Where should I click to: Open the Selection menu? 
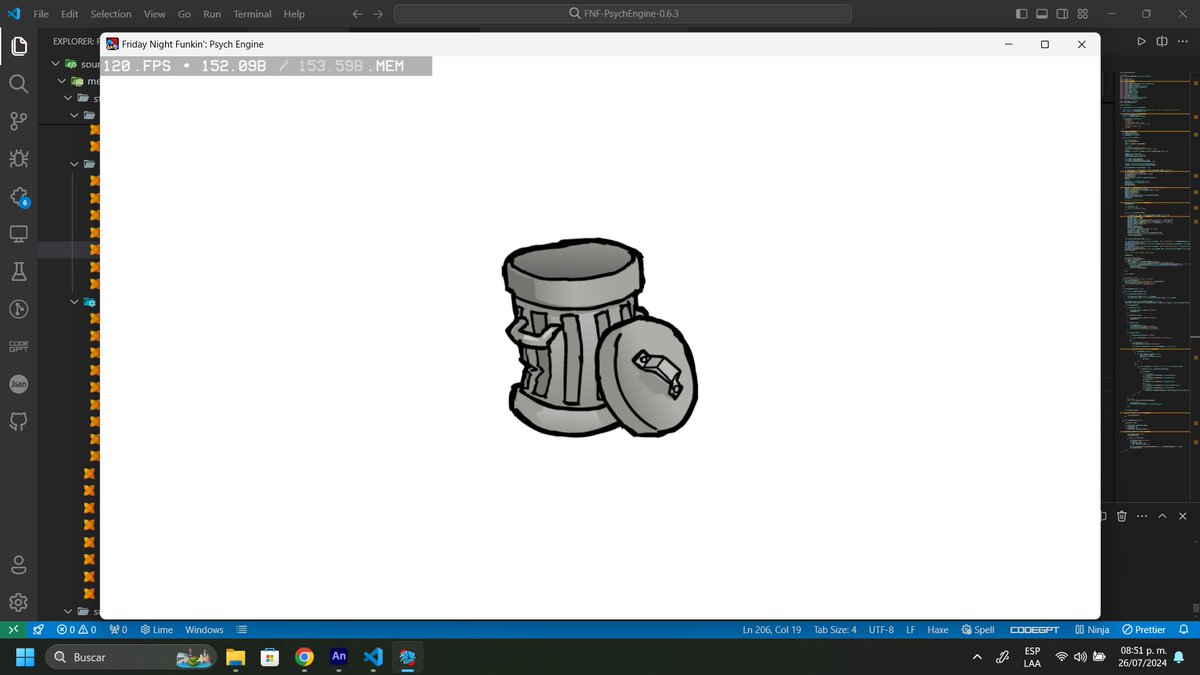[x=111, y=14]
